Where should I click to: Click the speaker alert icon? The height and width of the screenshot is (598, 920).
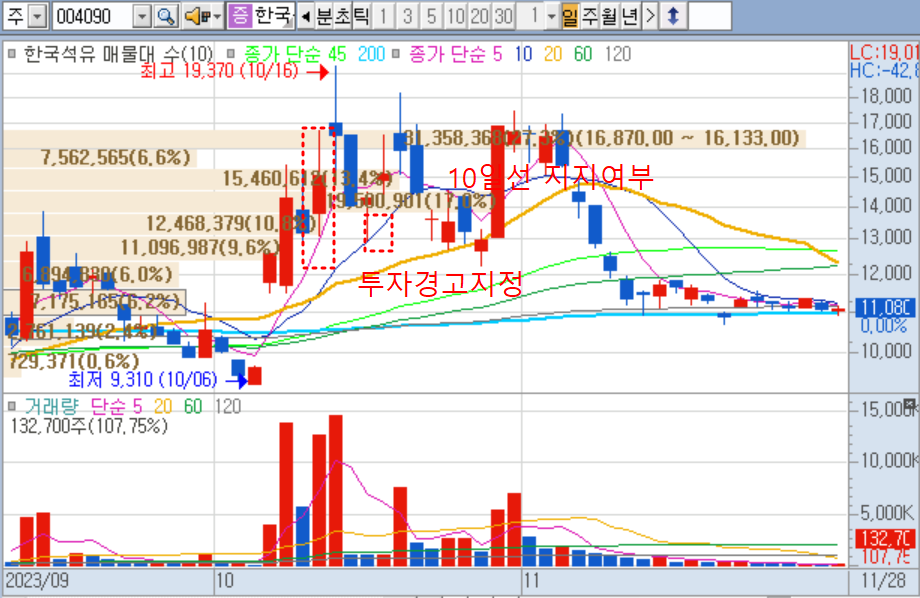pyautogui.click(x=197, y=16)
